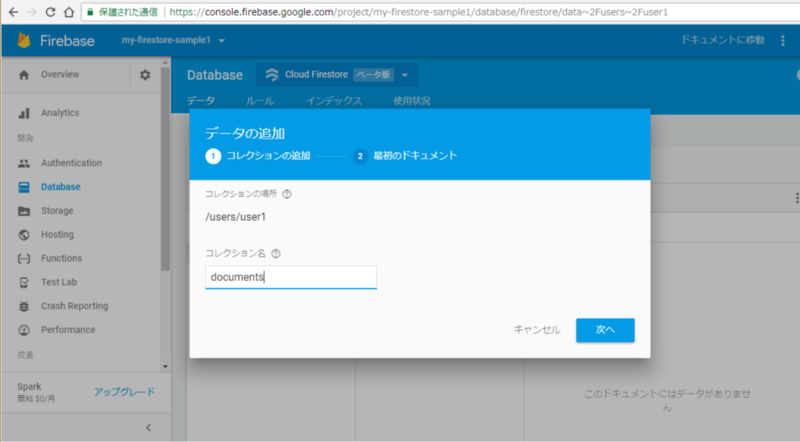The width and height of the screenshot is (800, 442).
Task: Collapse the sidebar with the chevron
Action: [148, 427]
